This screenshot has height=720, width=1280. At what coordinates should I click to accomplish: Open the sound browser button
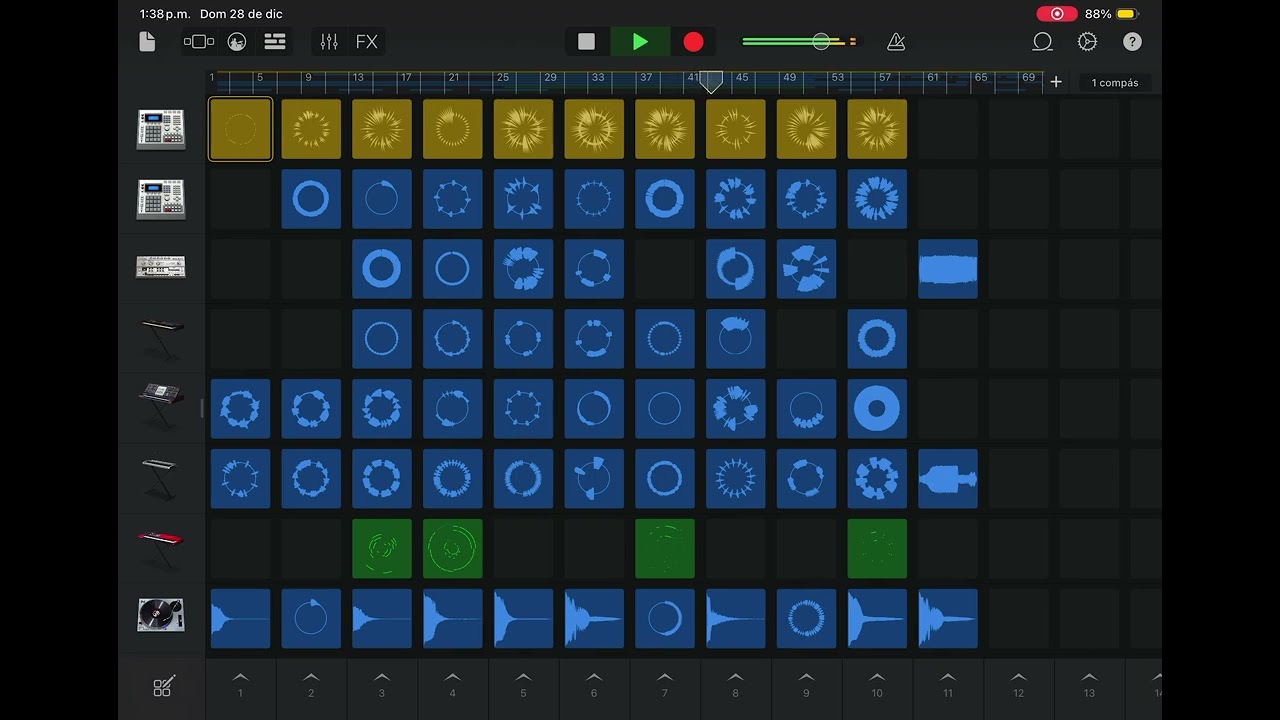click(199, 41)
